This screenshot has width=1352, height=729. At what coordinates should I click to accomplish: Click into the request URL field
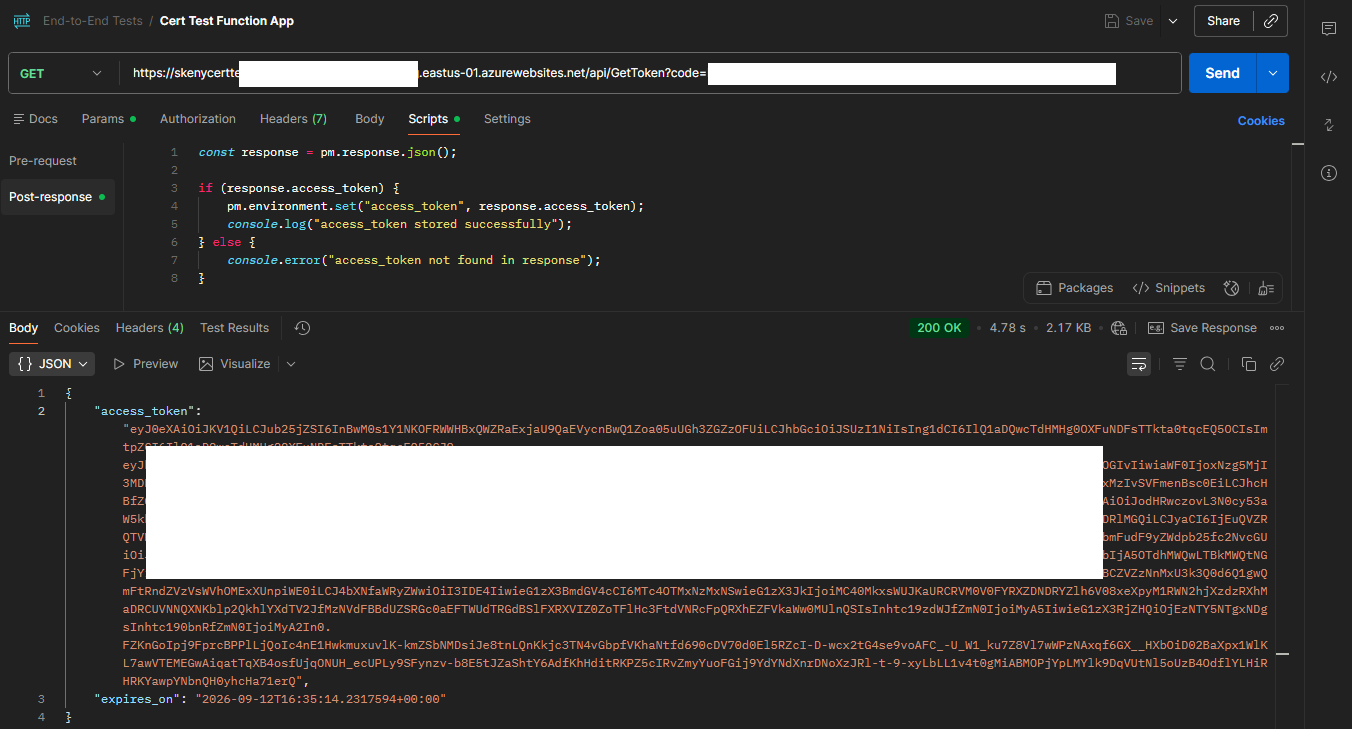pyautogui.click(x=650, y=73)
